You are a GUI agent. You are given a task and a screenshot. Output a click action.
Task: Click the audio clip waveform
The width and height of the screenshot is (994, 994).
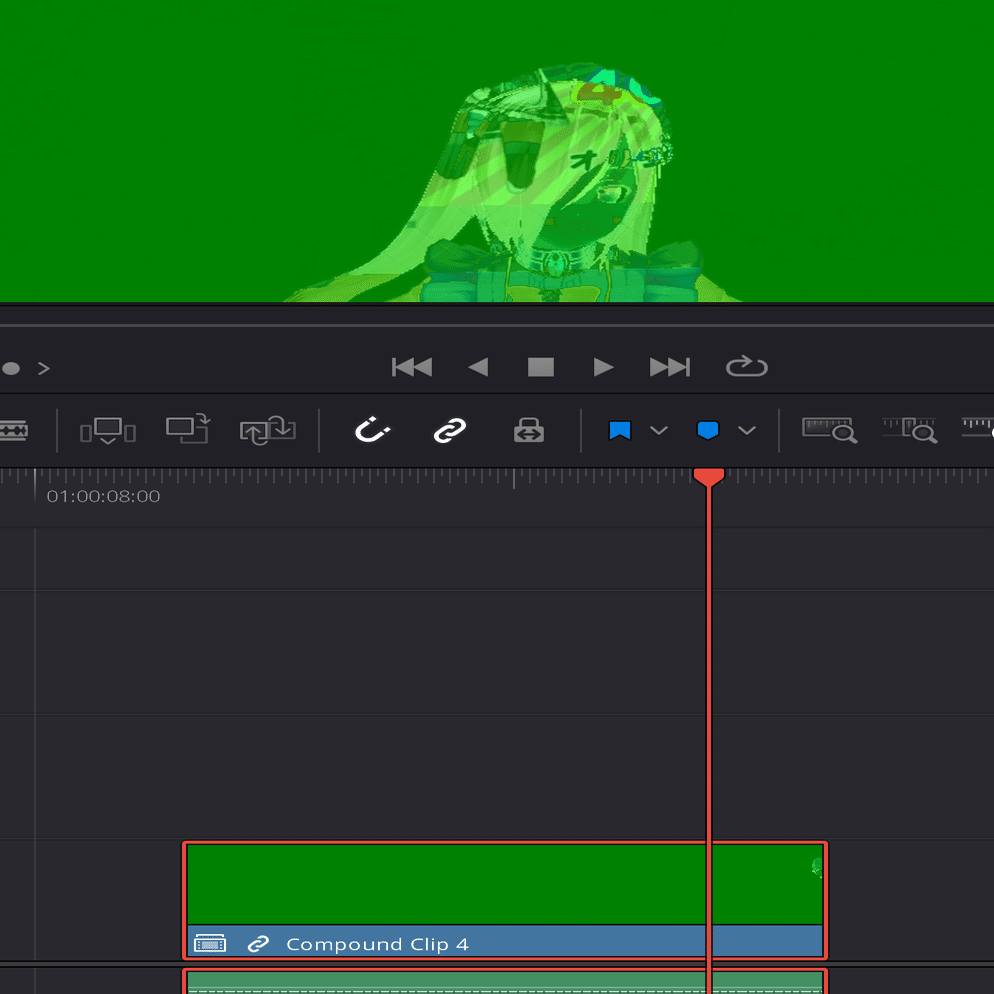505,982
